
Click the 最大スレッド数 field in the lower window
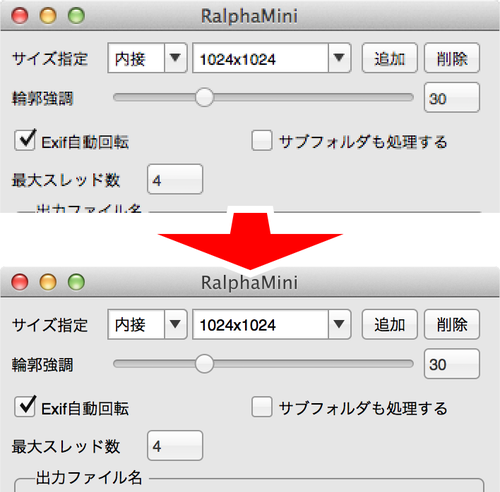click(x=175, y=446)
